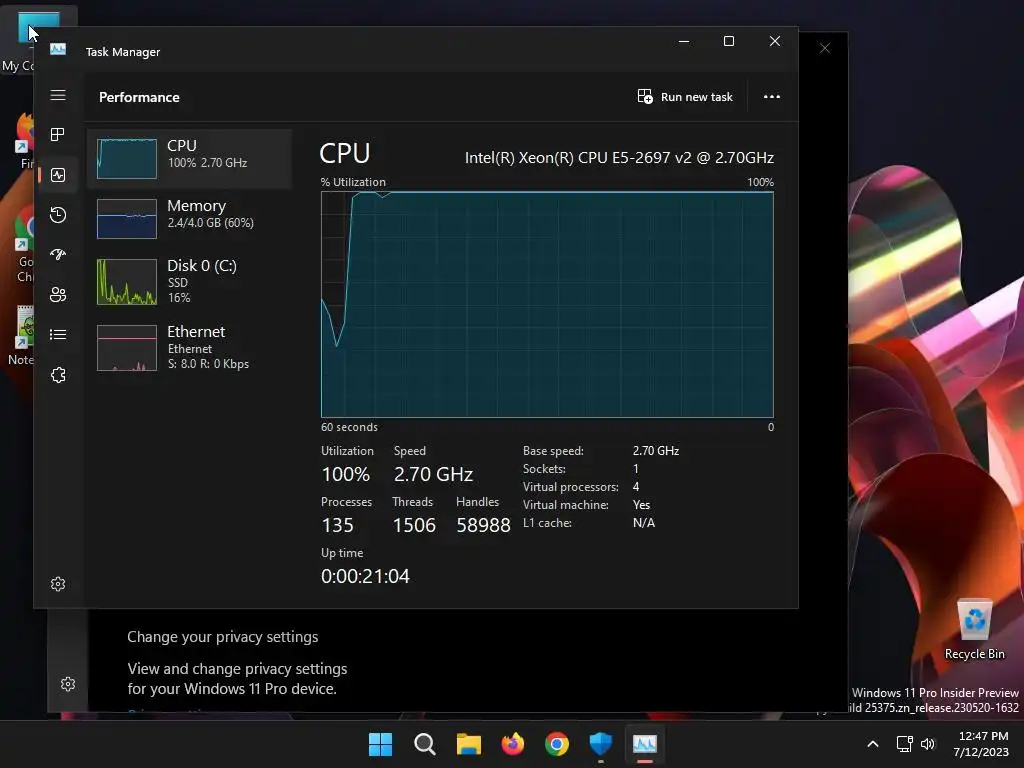Open taskbar Search icon
Screen dimensions: 1024x768
pyautogui.click(x=424, y=744)
